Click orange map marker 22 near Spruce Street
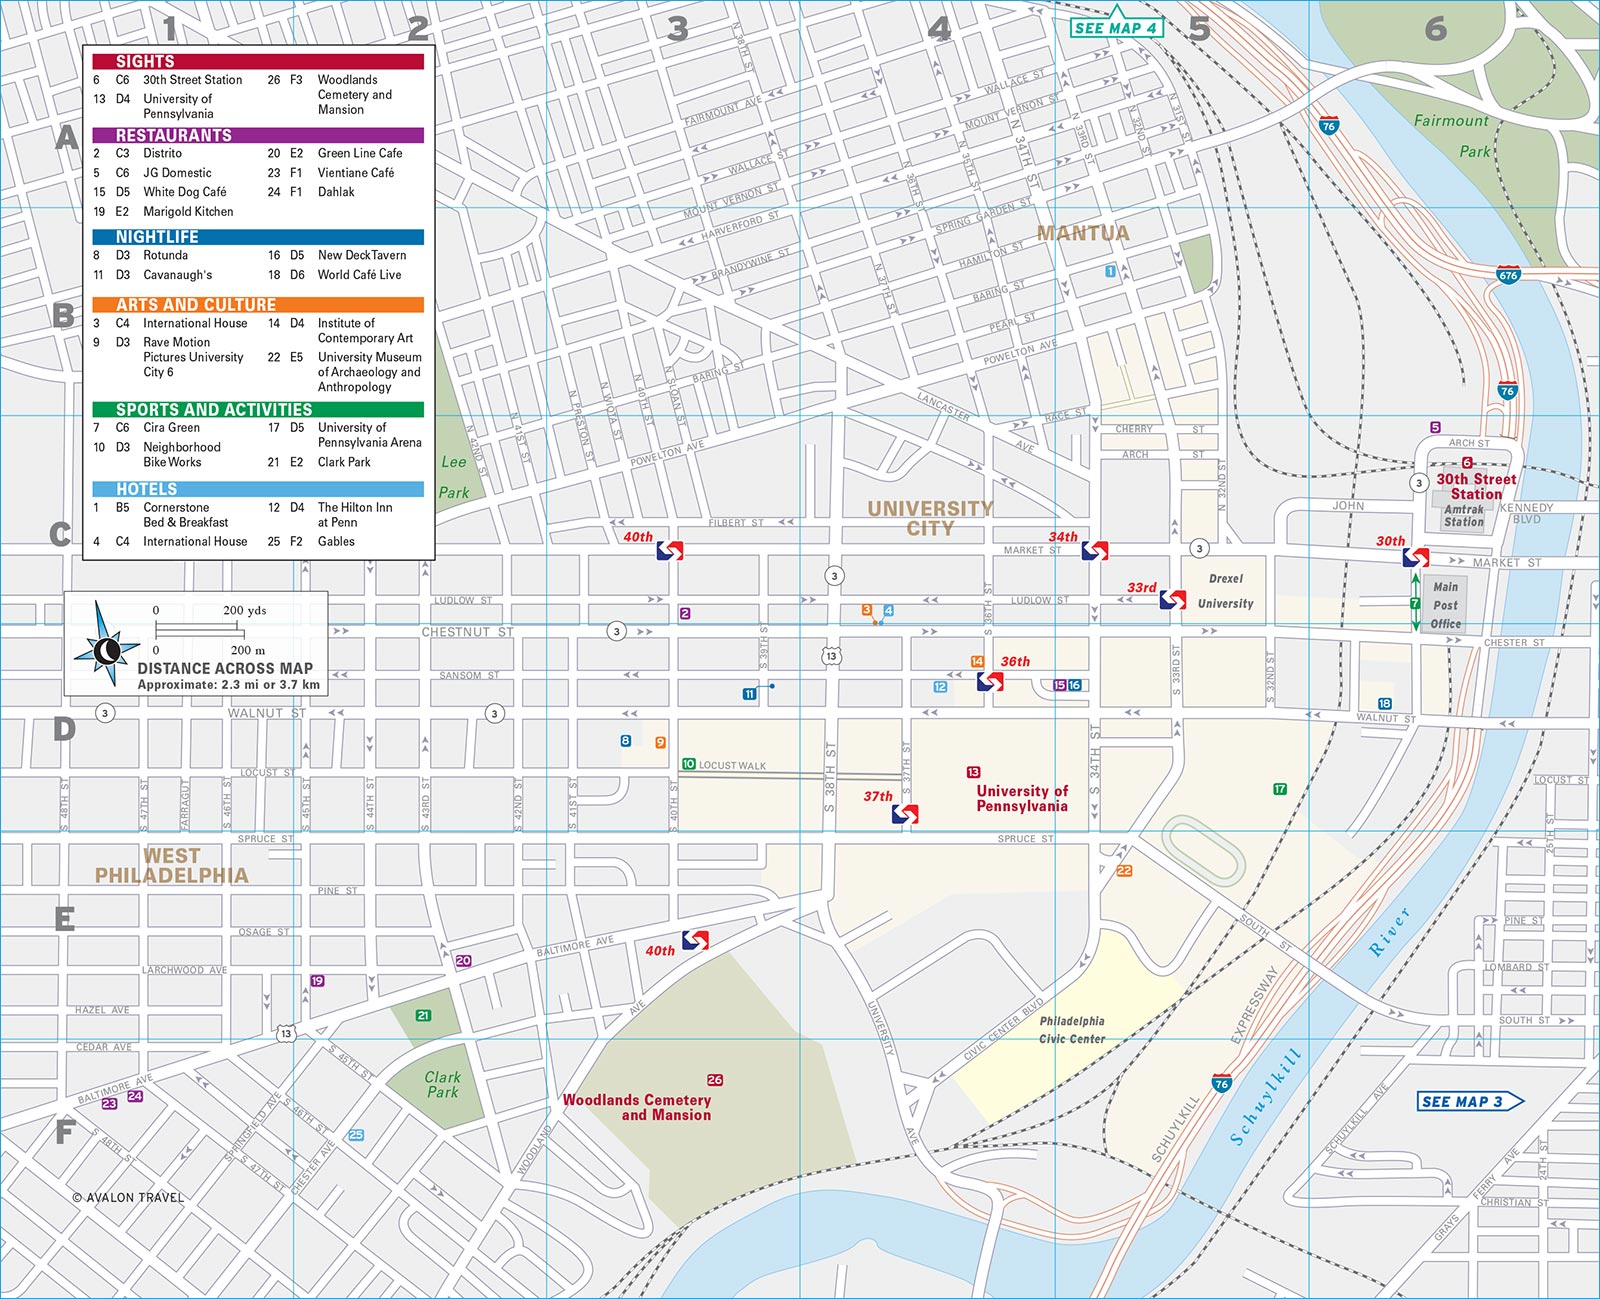This screenshot has height=1299, width=1600. pos(1124,871)
